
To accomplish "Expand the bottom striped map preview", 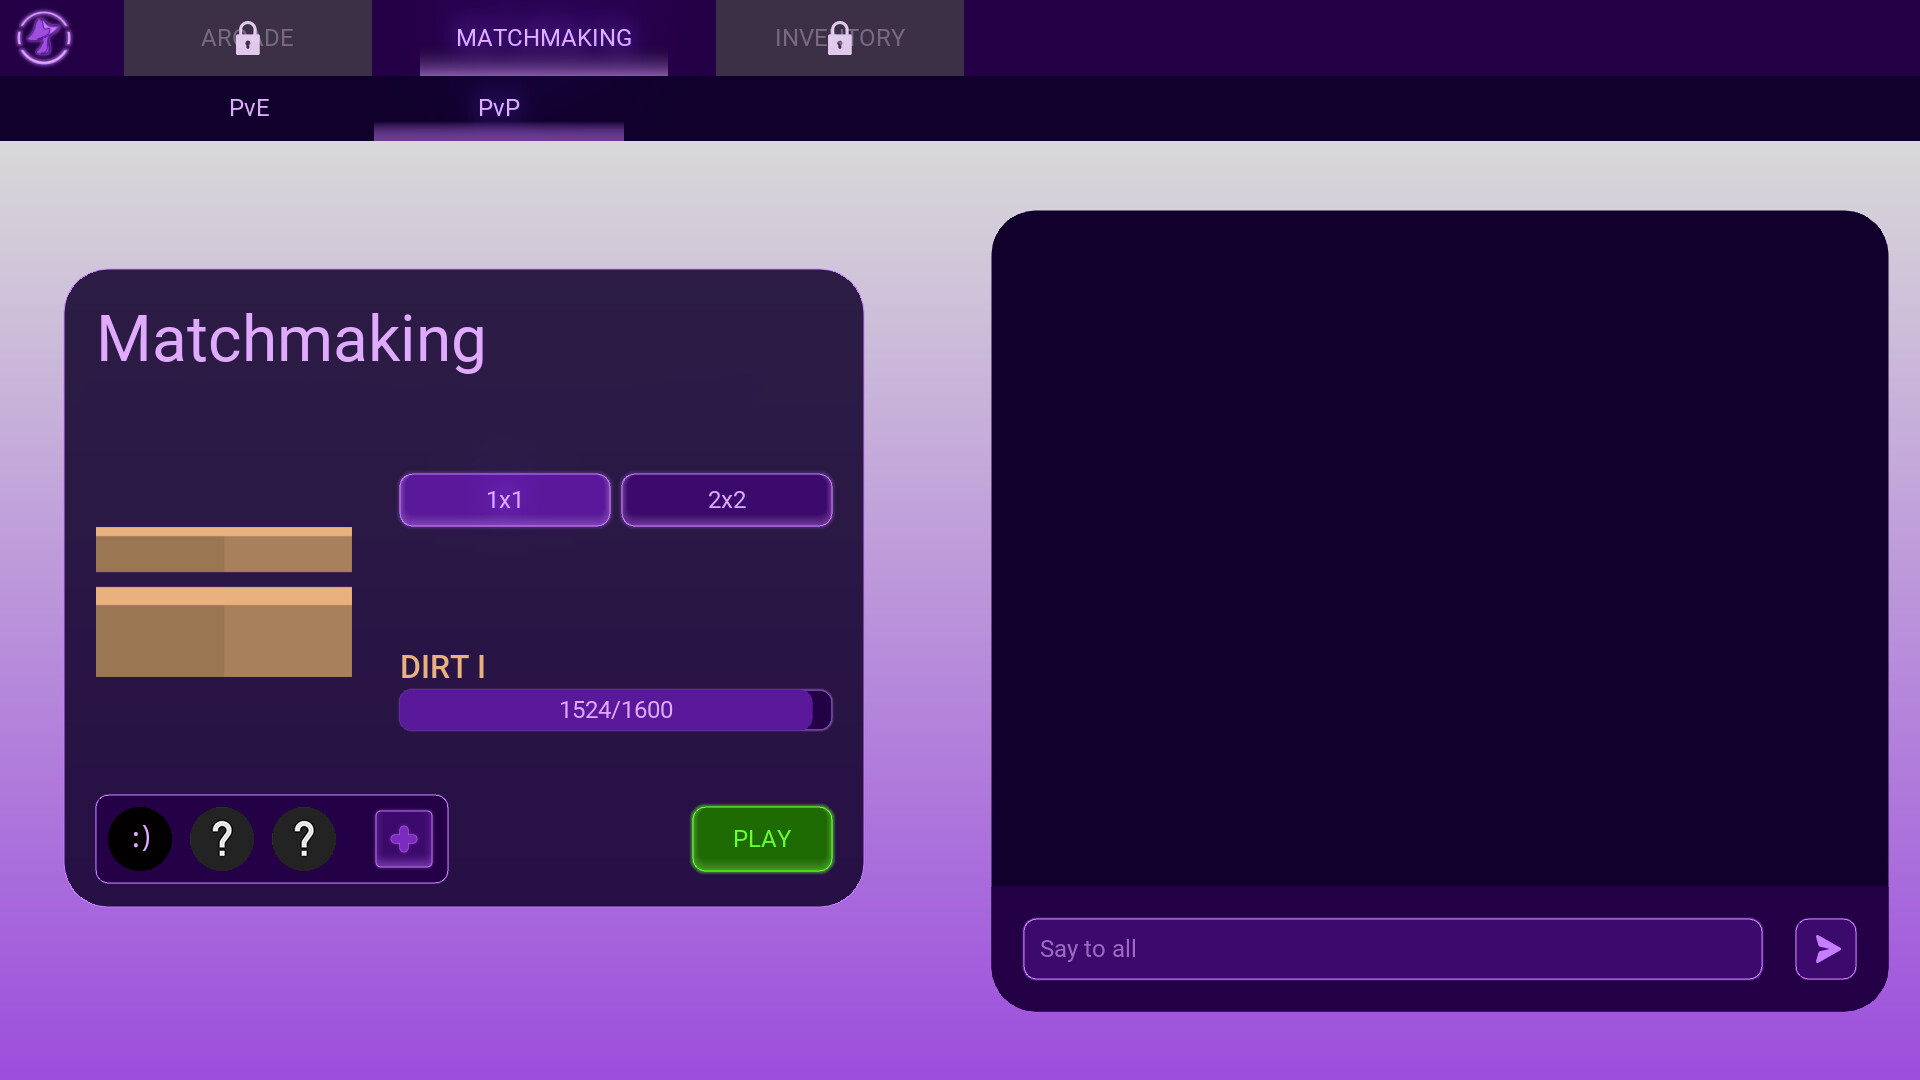I will click(x=223, y=632).
